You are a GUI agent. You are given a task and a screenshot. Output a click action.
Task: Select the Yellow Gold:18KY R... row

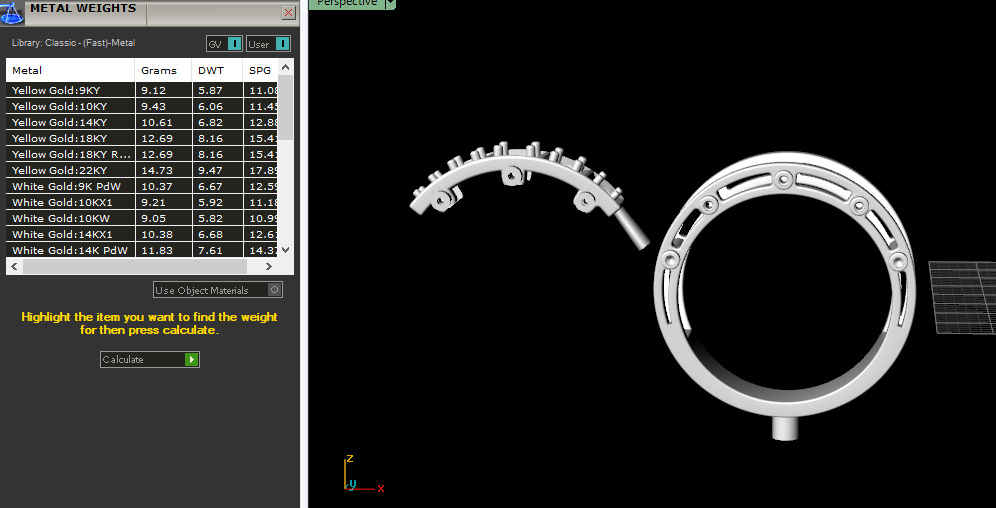[142, 154]
